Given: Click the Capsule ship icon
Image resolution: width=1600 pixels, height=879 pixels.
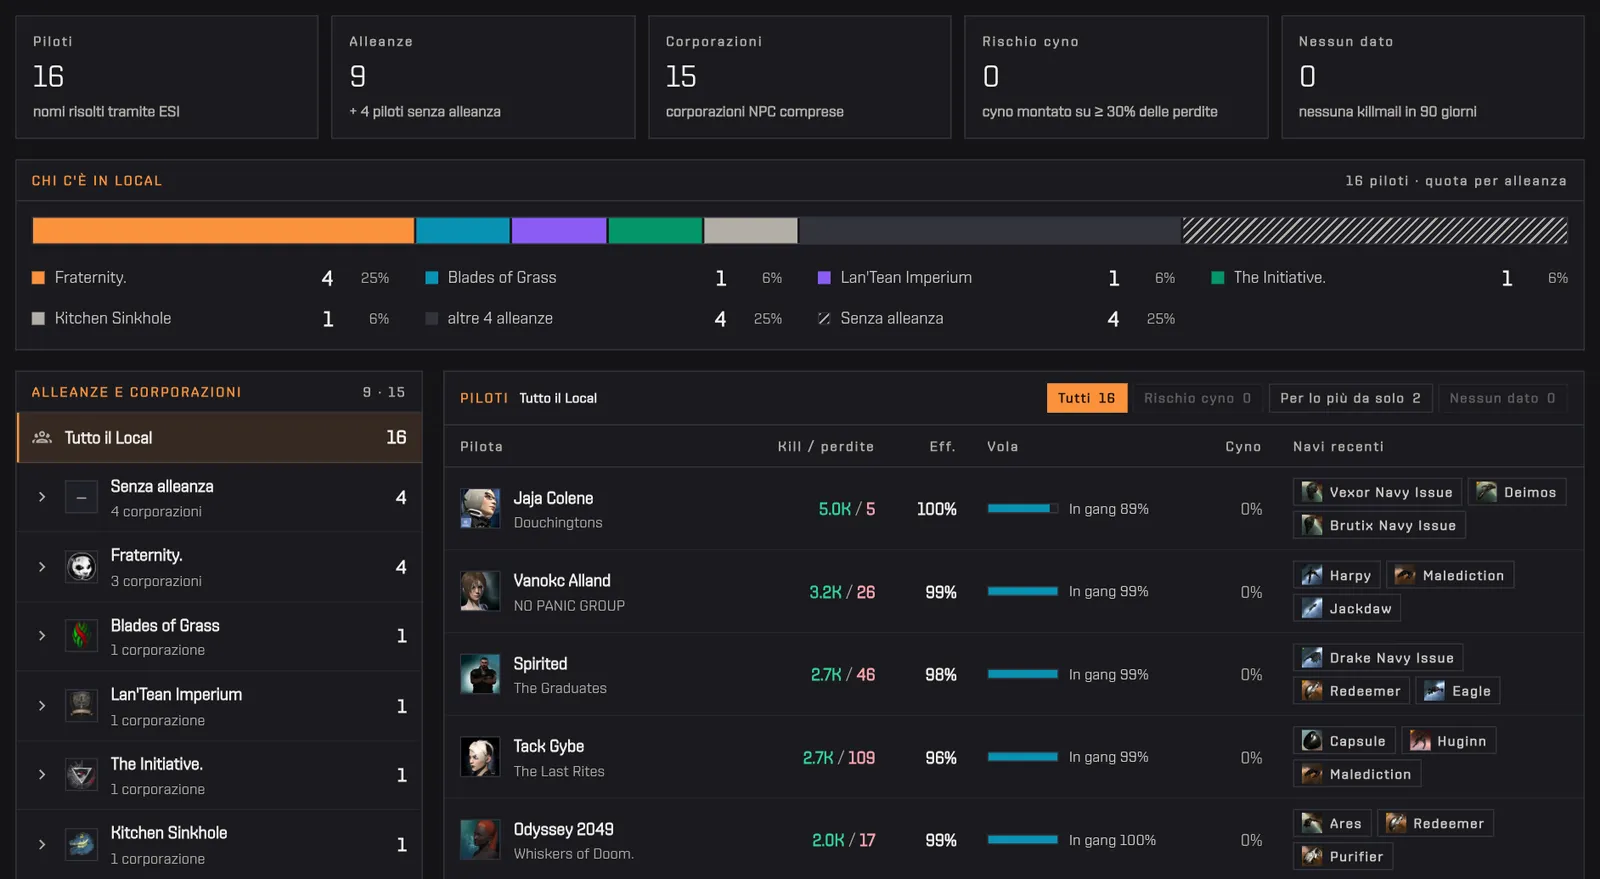Looking at the screenshot, I should coord(1312,741).
